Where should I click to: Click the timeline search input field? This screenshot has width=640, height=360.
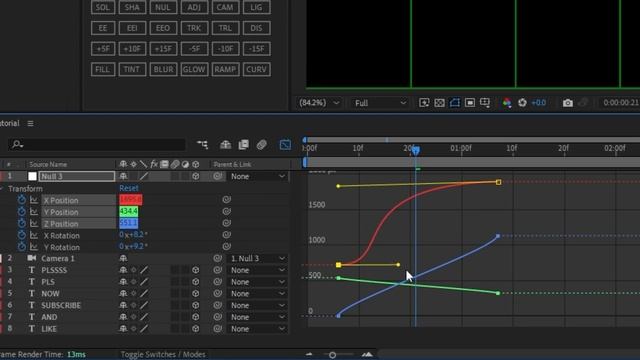[96, 144]
